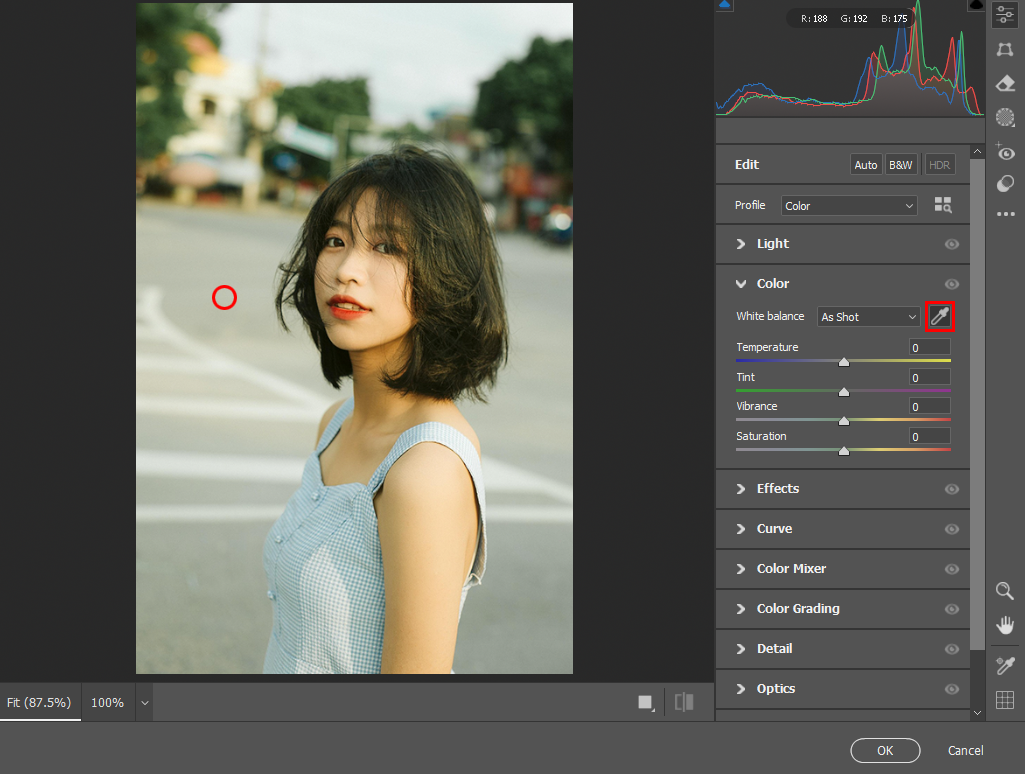Click the browse profiles icon
1025x774 pixels.
tap(942, 205)
